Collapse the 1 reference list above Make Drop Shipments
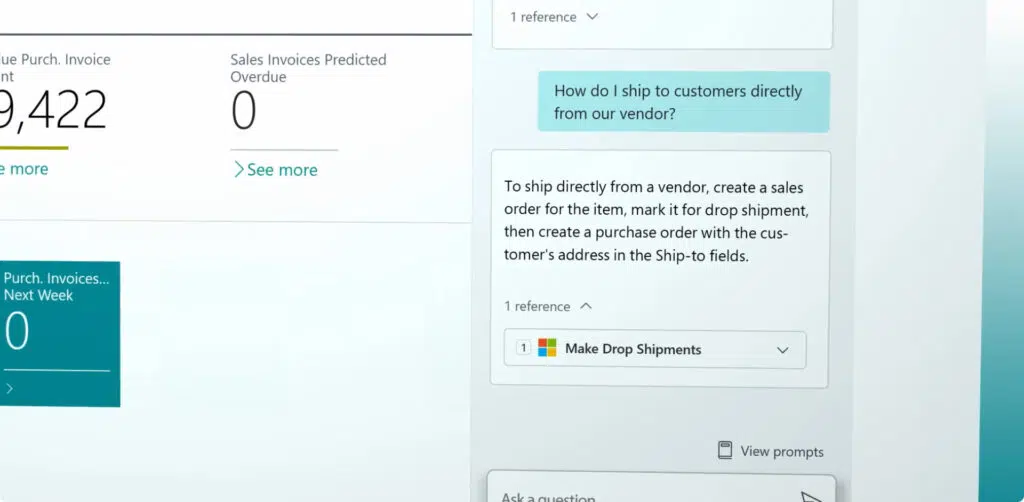Image resolution: width=1024 pixels, height=502 pixels. [x=586, y=306]
